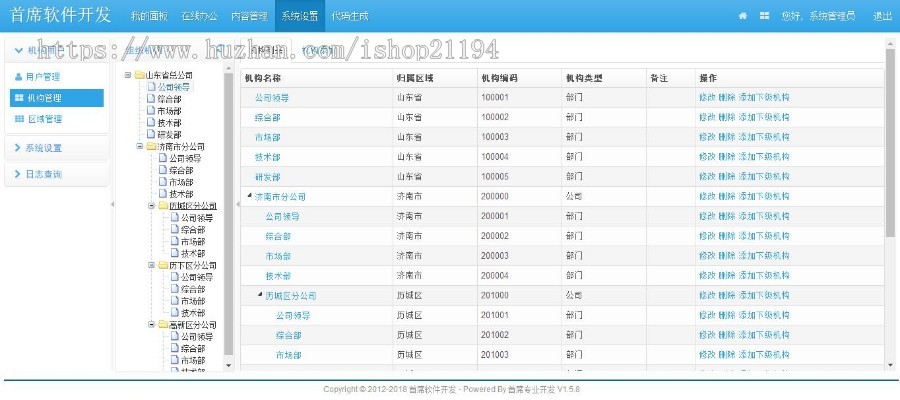Click 退出 to log out
The width and height of the screenshot is (900, 400).
point(882,16)
